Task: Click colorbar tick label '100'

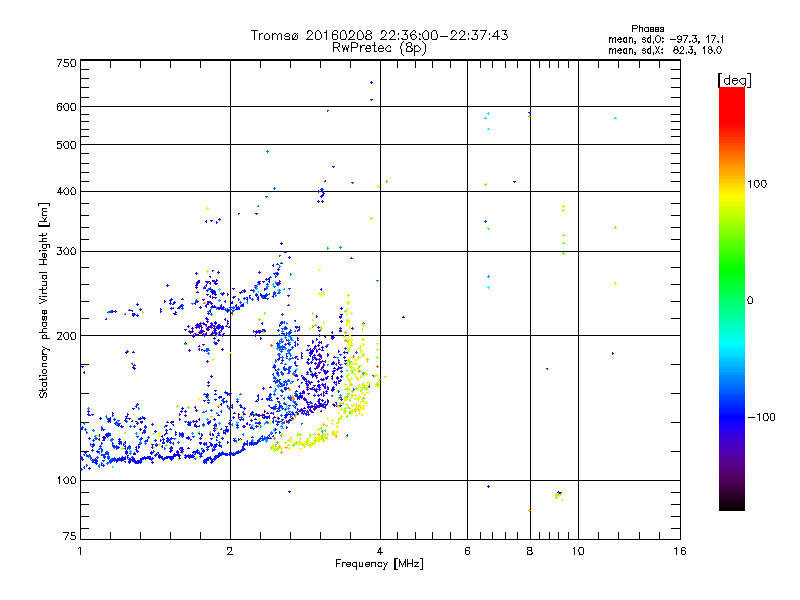Action: pyautogui.click(x=757, y=184)
